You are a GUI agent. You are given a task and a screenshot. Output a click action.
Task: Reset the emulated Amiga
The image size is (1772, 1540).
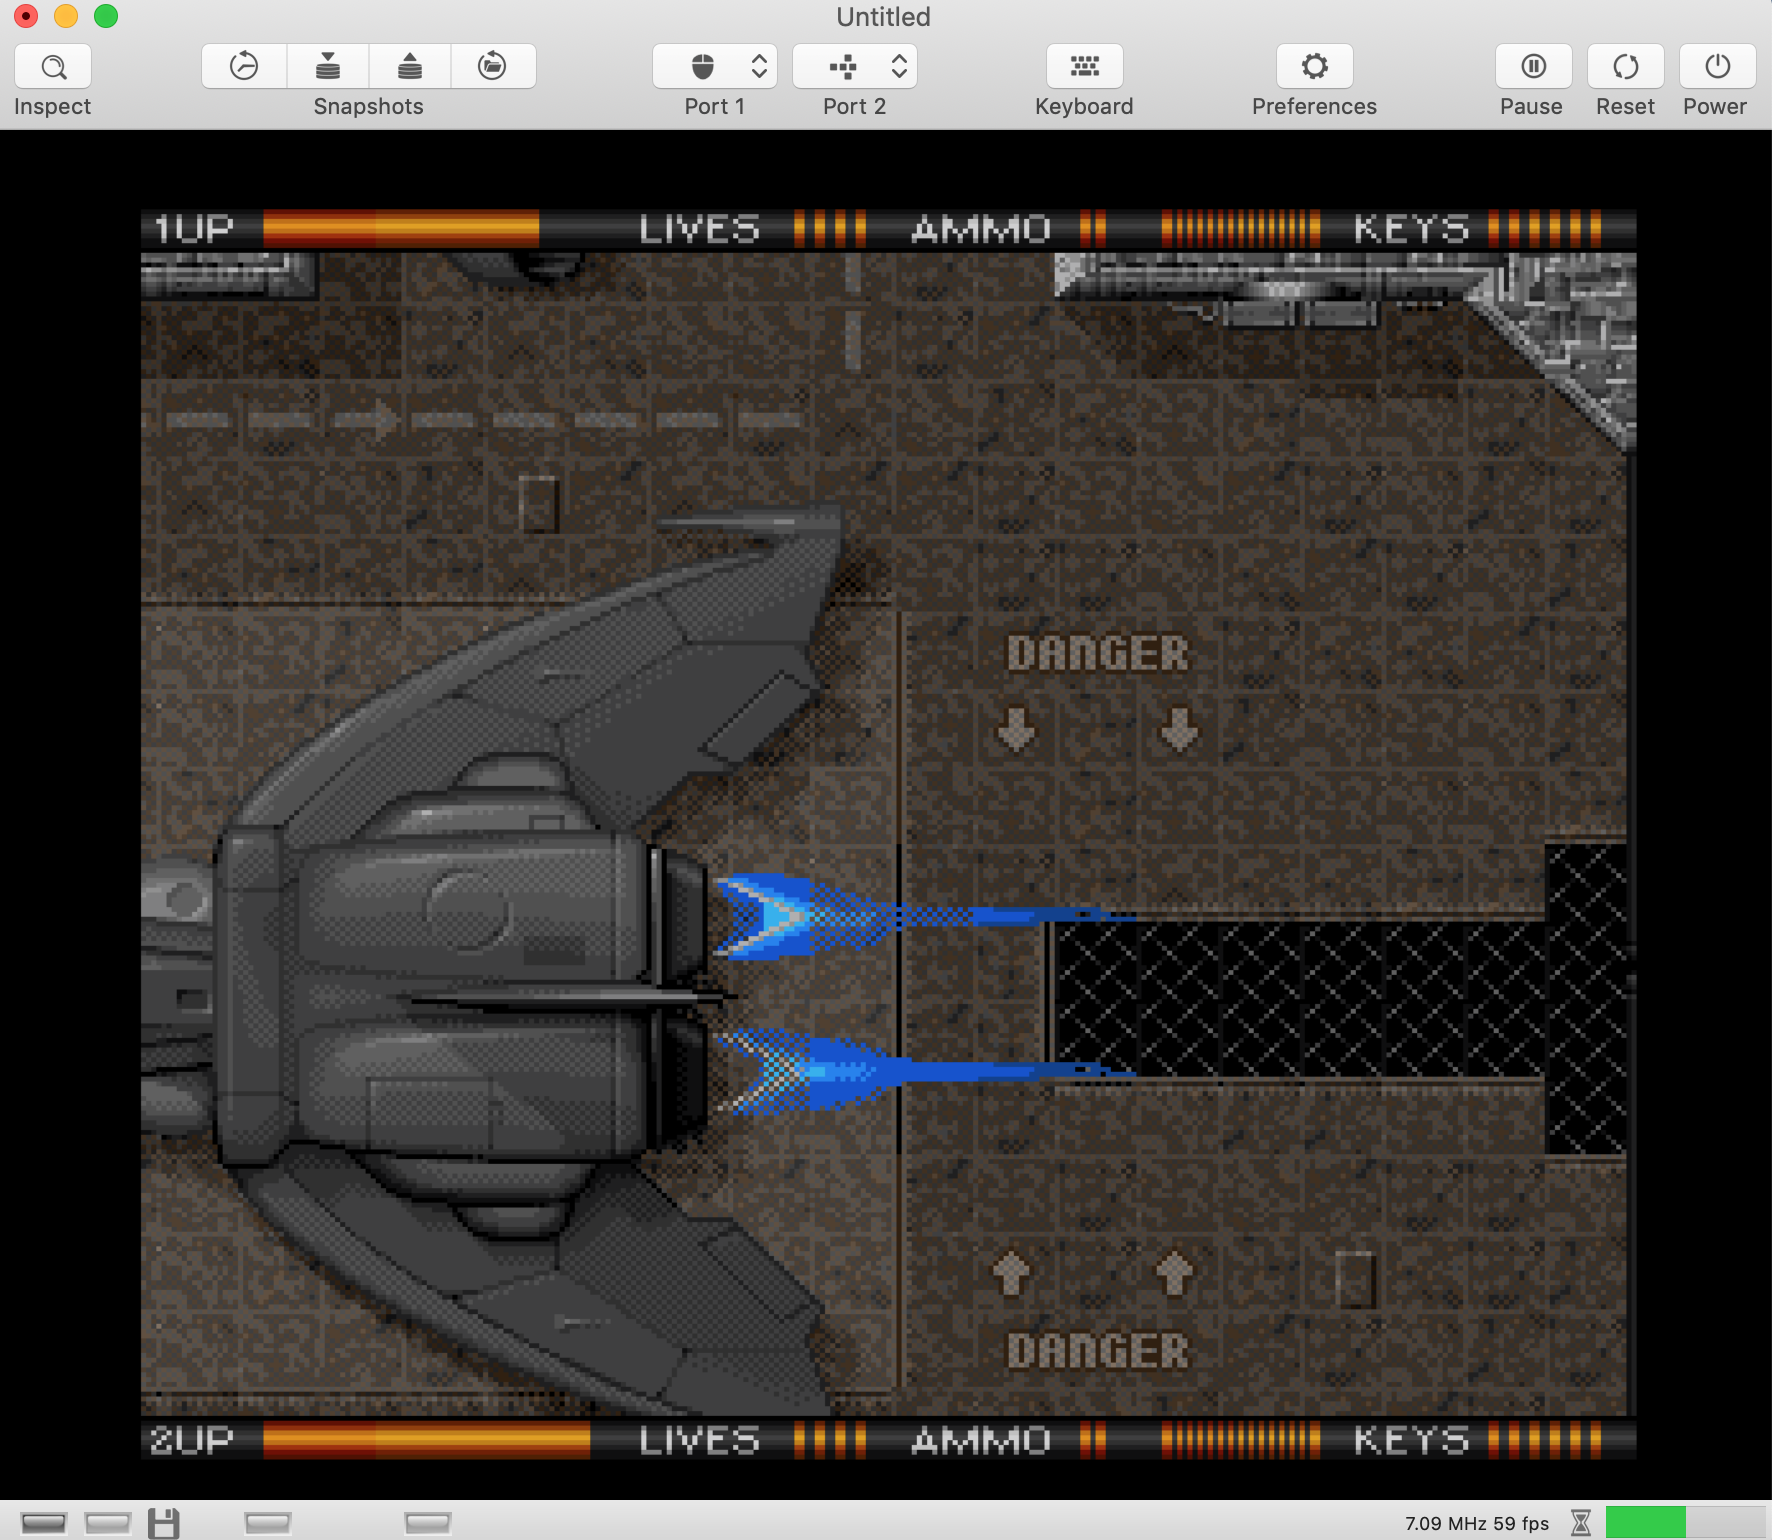1626,67
